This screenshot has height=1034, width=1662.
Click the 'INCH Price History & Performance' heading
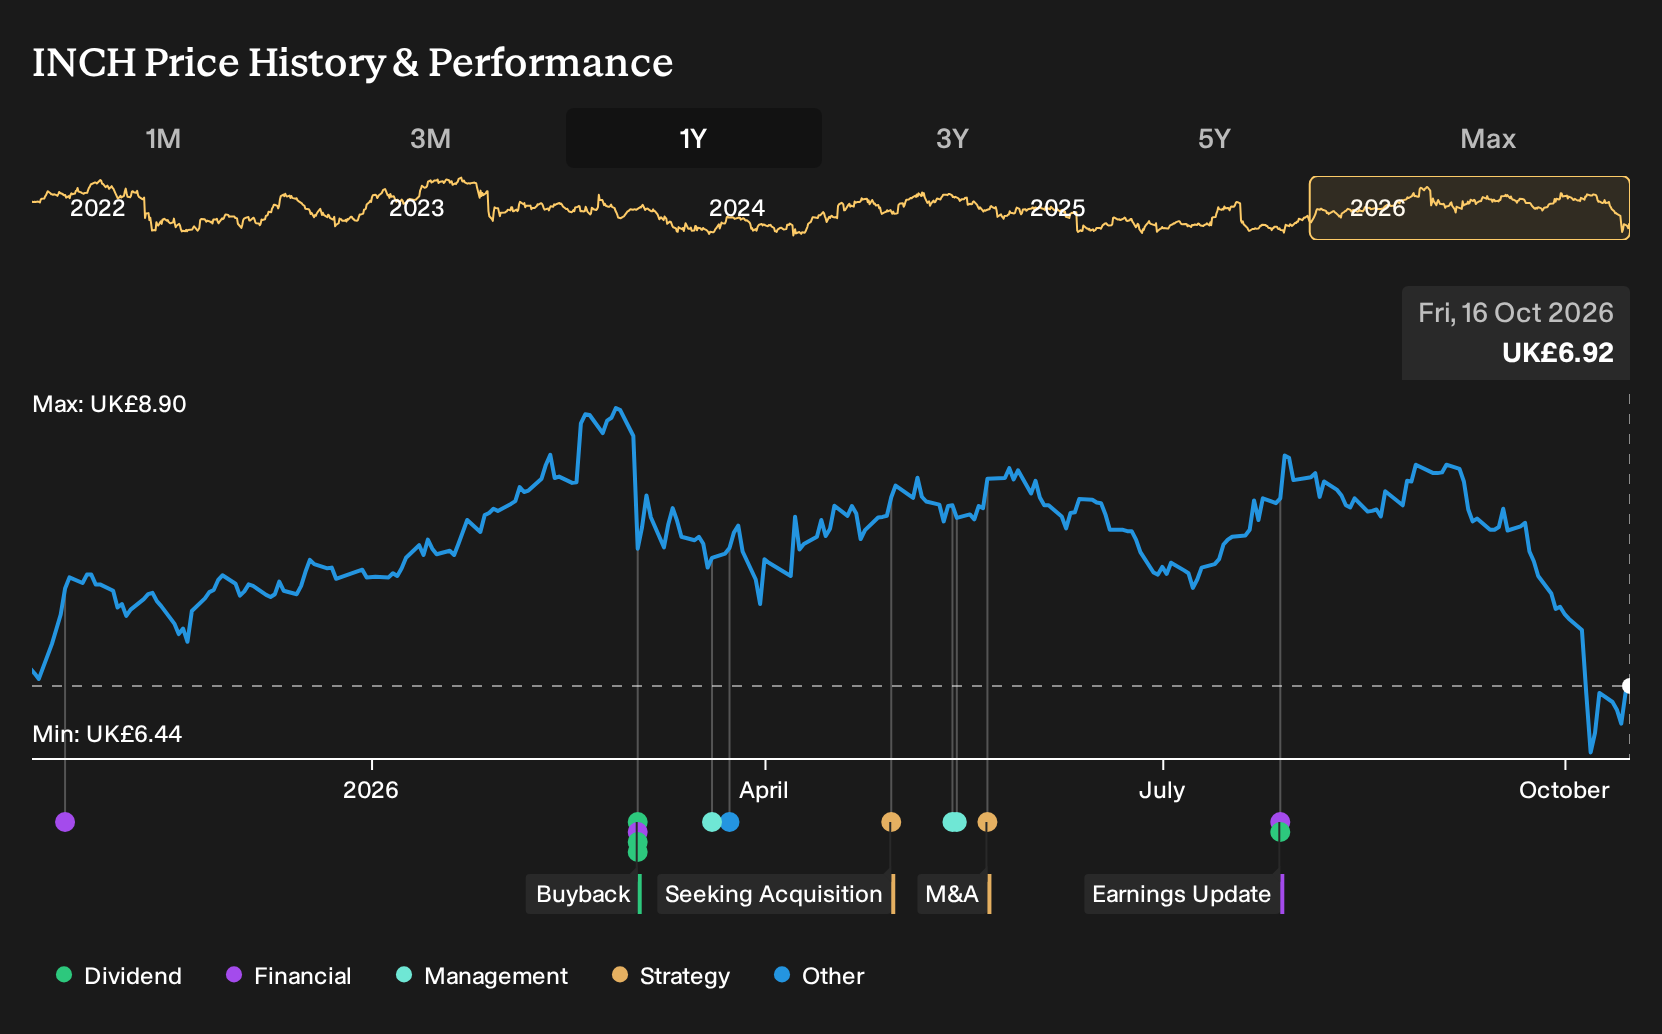[353, 62]
